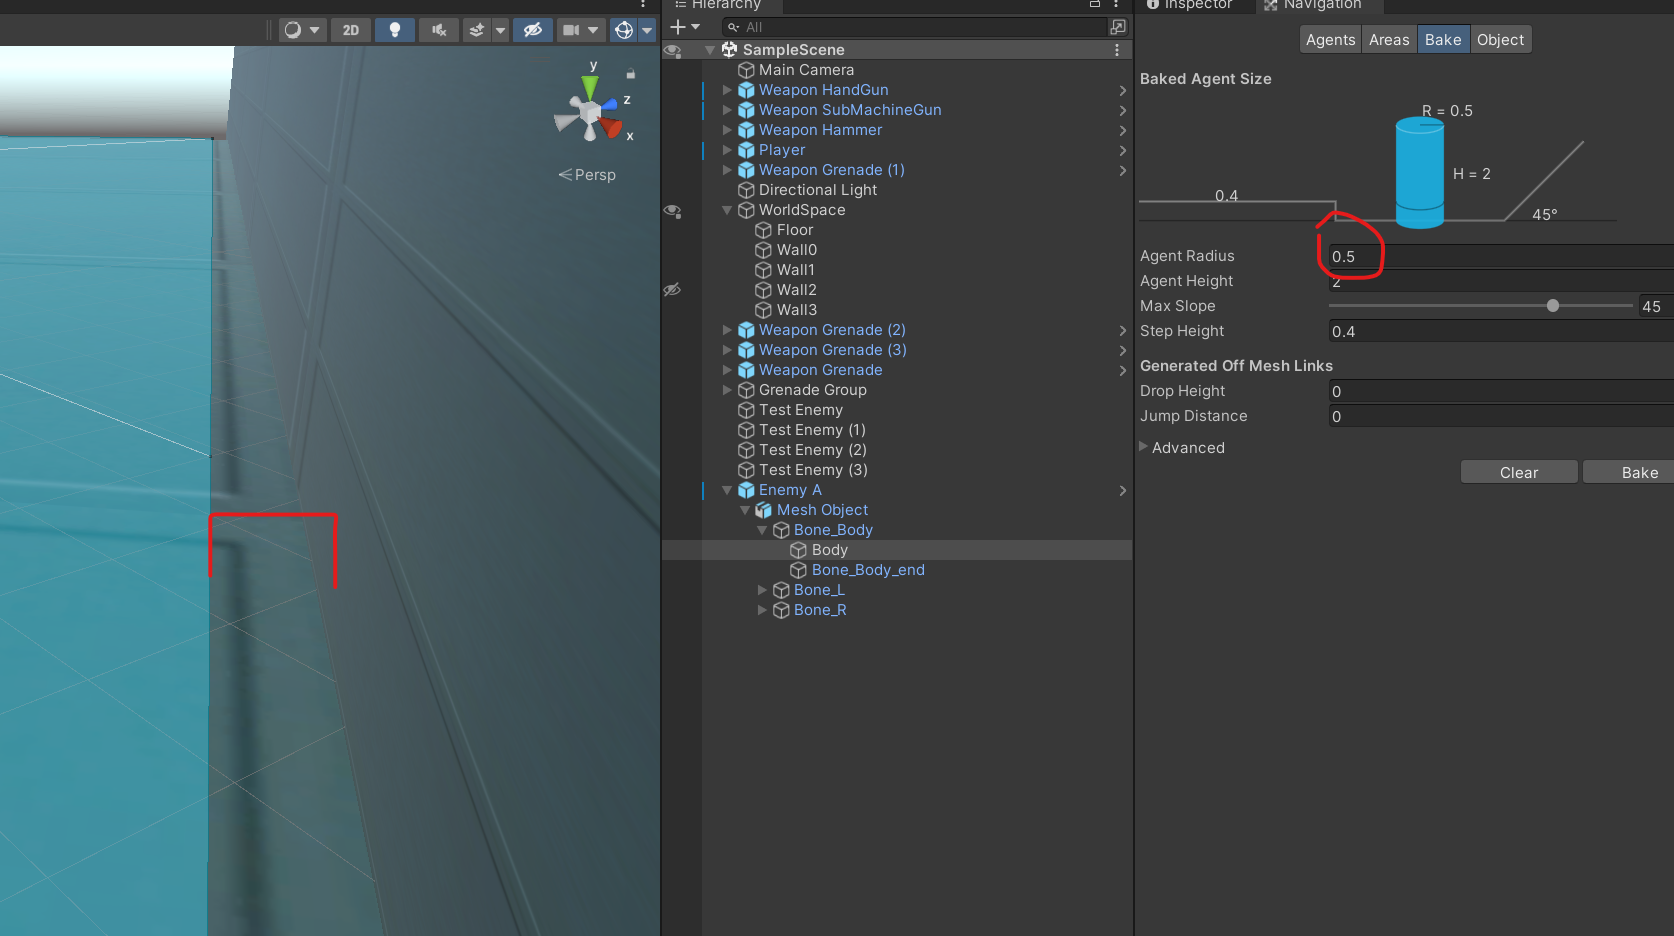
Task: Click the plus icon in Hierarchy panel
Action: 678,27
